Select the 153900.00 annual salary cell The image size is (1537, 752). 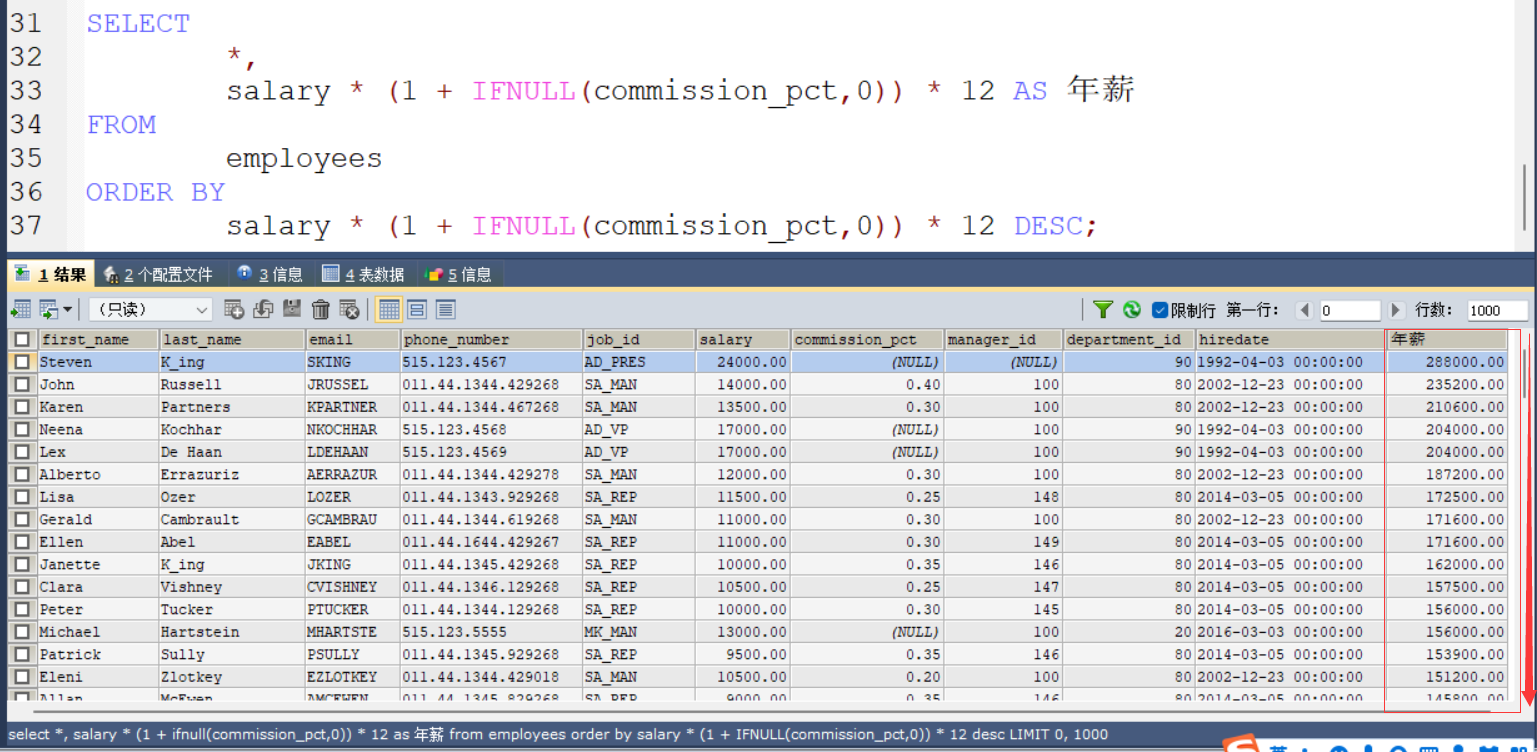tap(1446, 655)
